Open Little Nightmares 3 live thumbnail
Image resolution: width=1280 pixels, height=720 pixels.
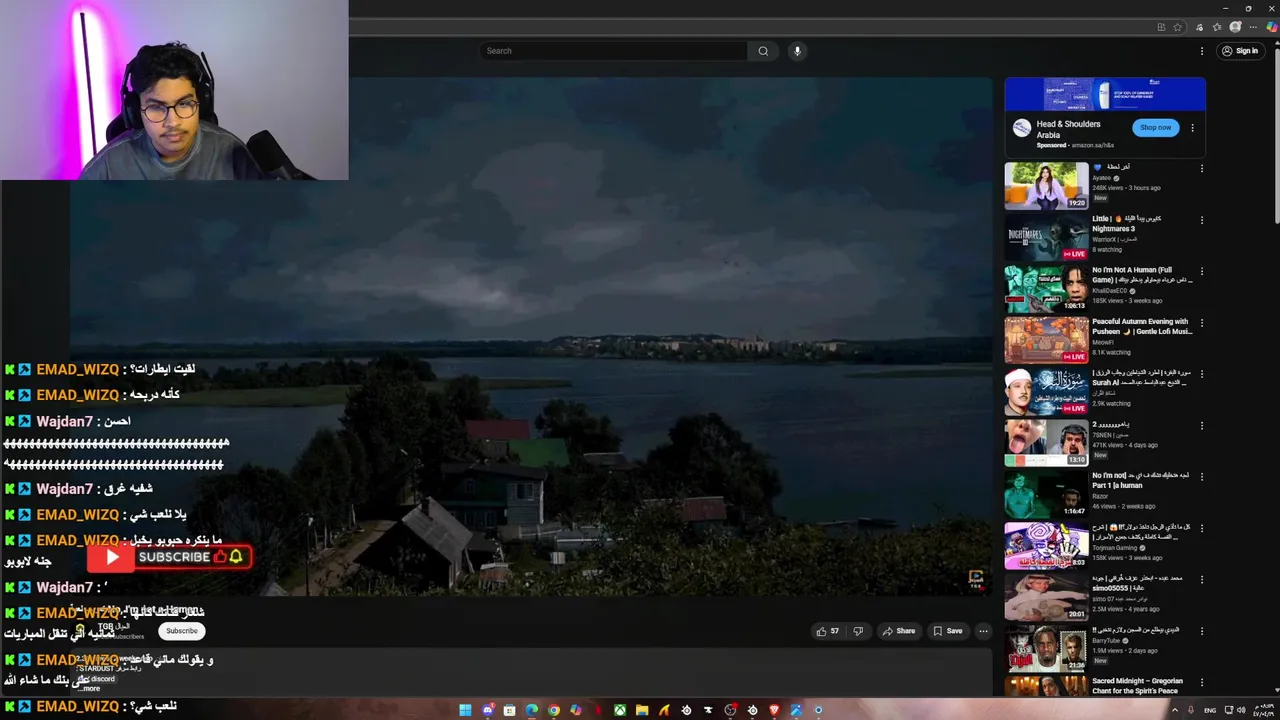(1046, 237)
